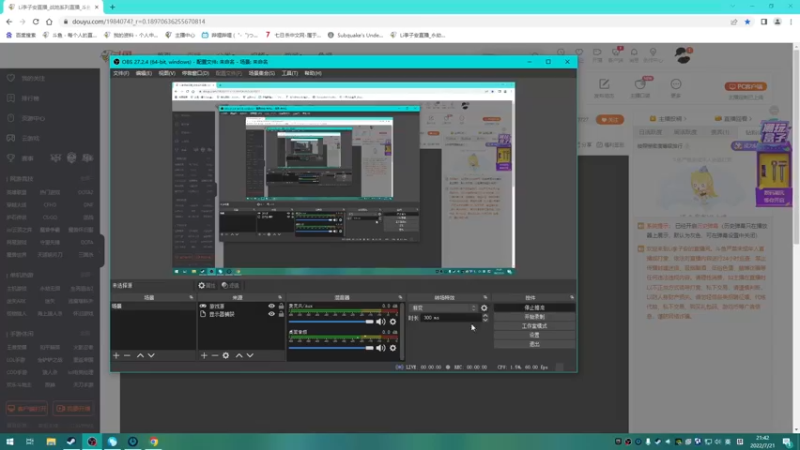
Task: Open the Tools(T) menu in OBS
Action: (x=290, y=73)
